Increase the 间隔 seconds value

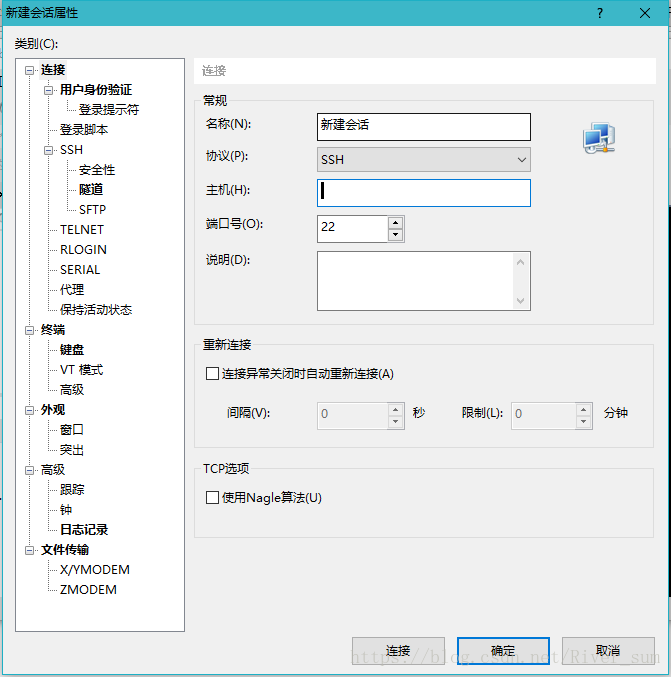396,409
